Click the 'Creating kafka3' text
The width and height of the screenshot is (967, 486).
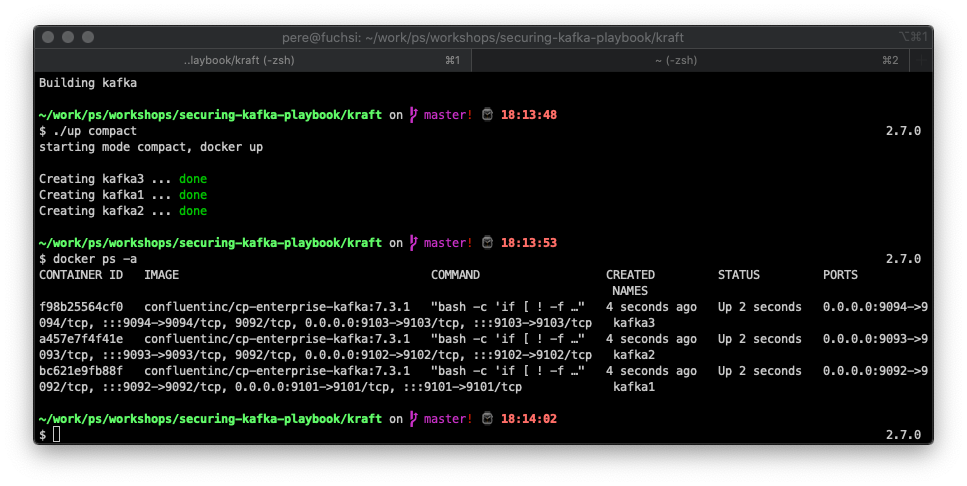tap(91, 179)
